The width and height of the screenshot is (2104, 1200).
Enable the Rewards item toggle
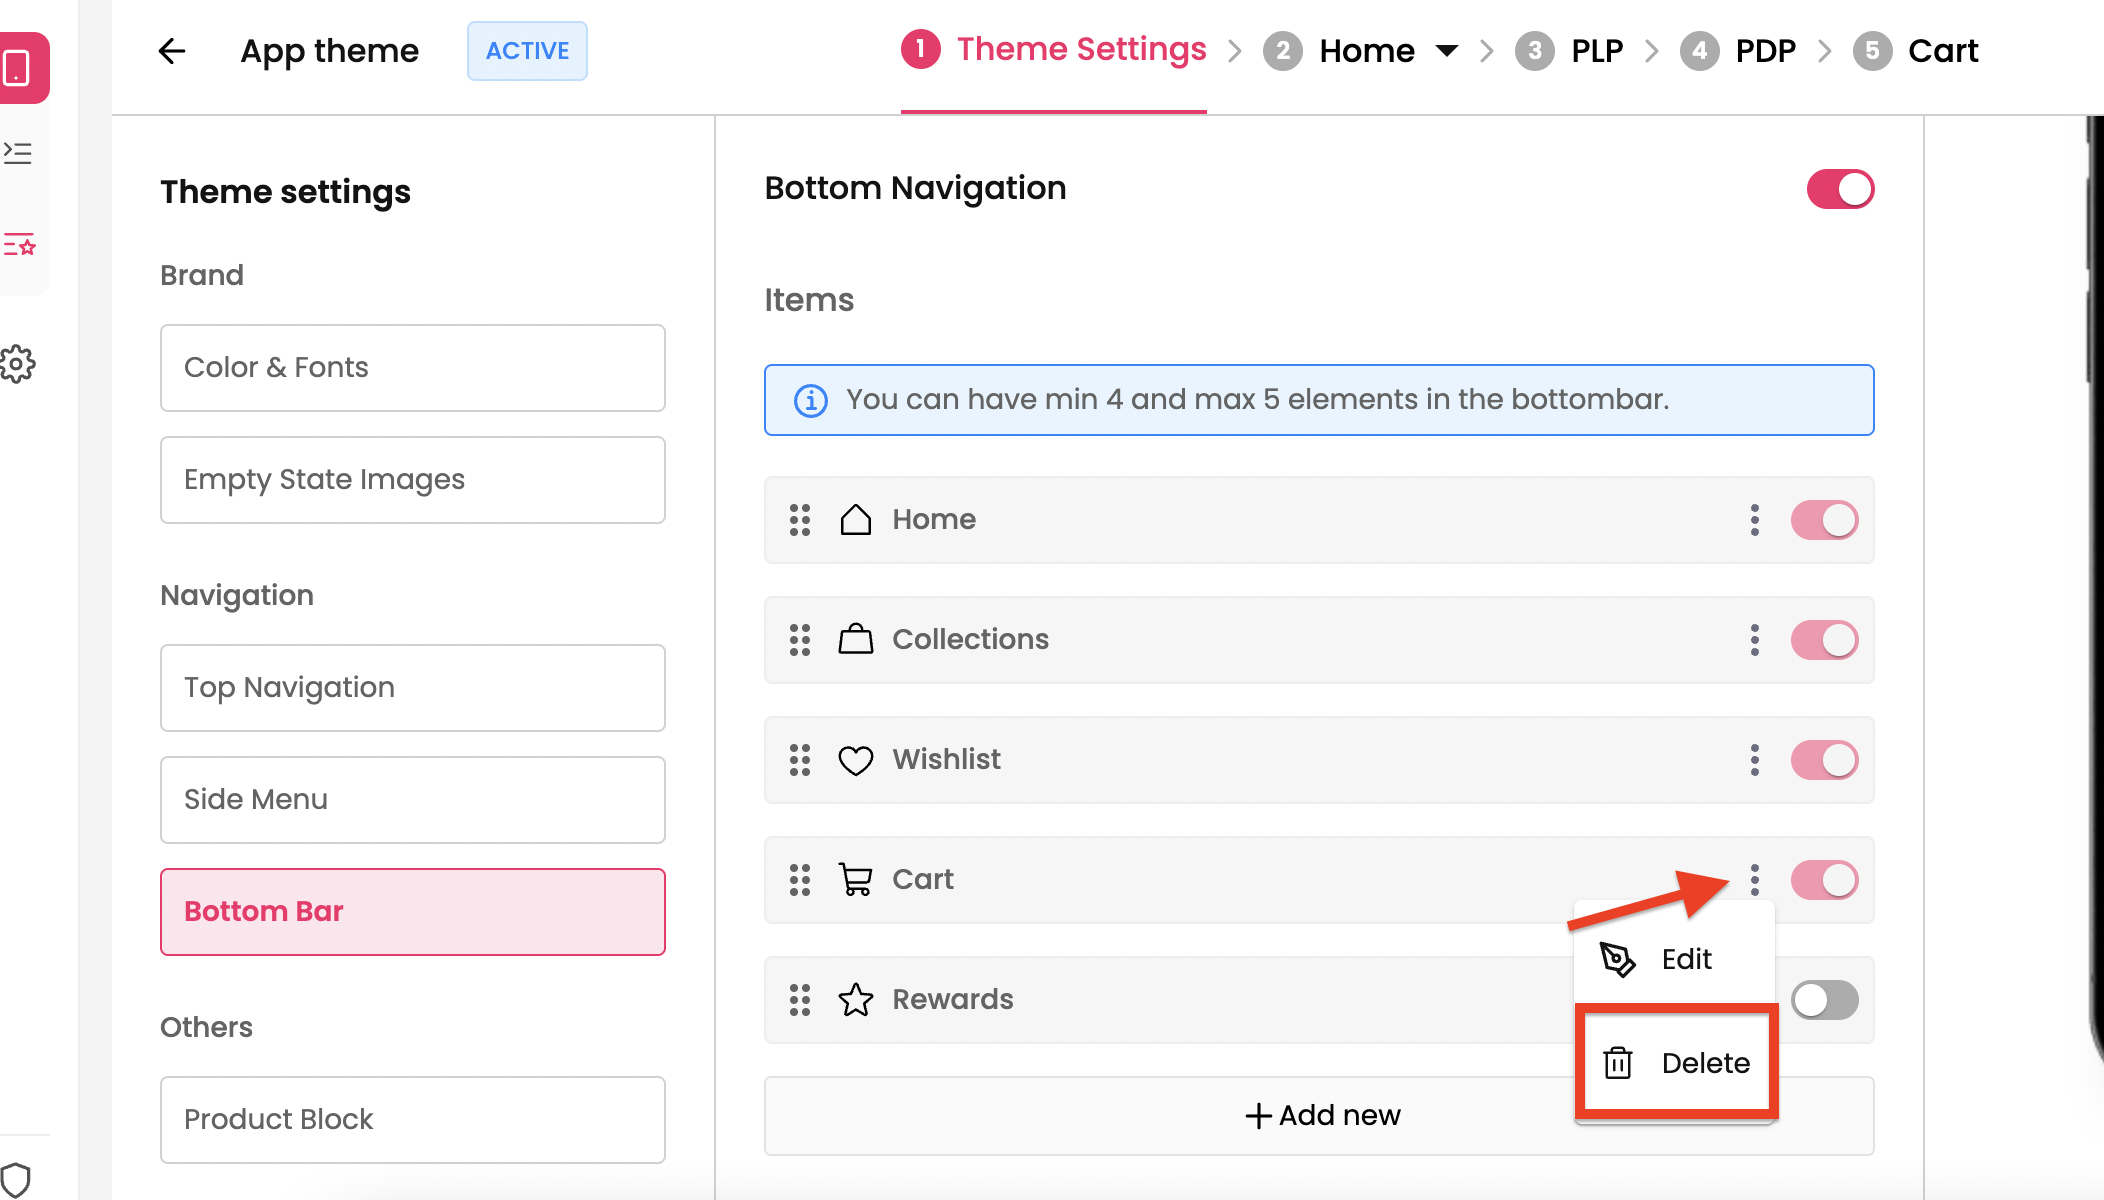tap(1824, 1000)
